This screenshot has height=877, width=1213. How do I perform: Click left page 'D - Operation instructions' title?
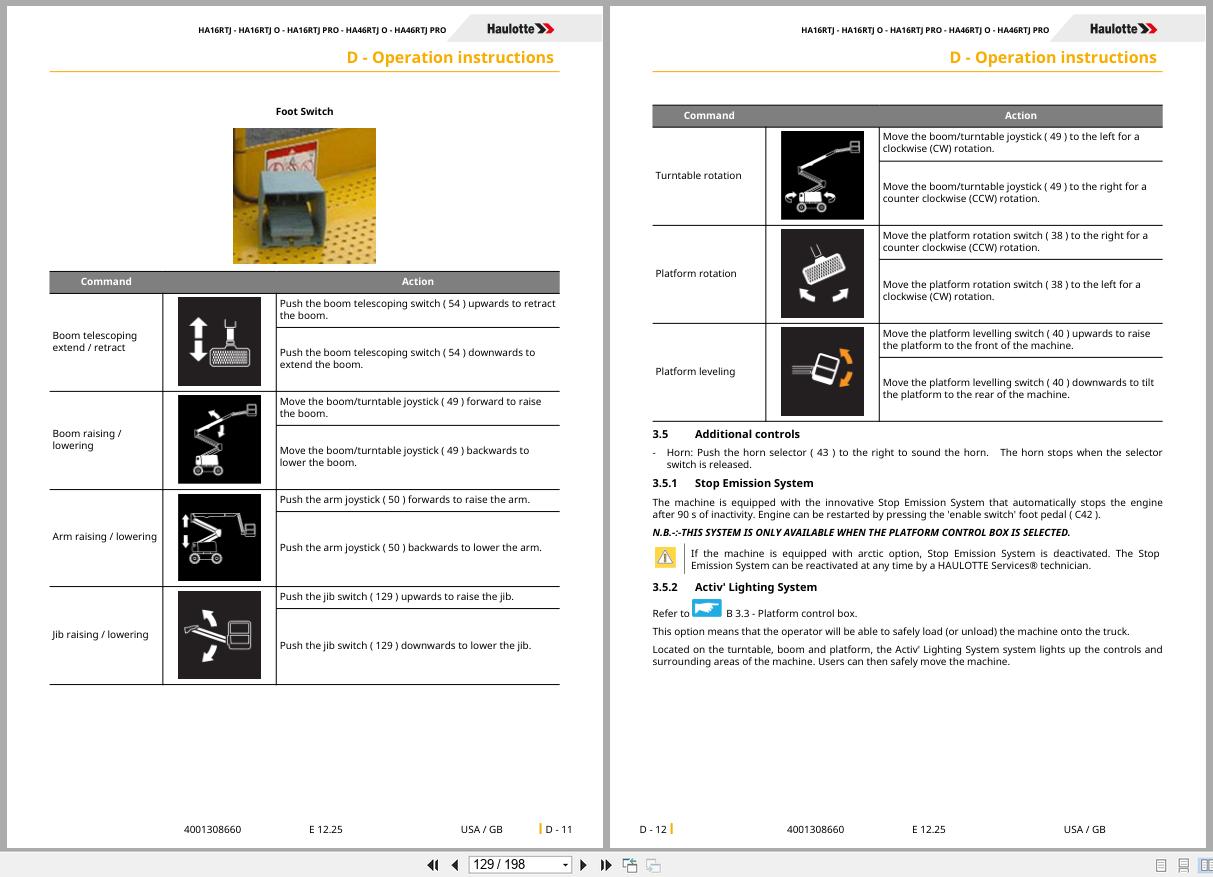tap(450, 57)
